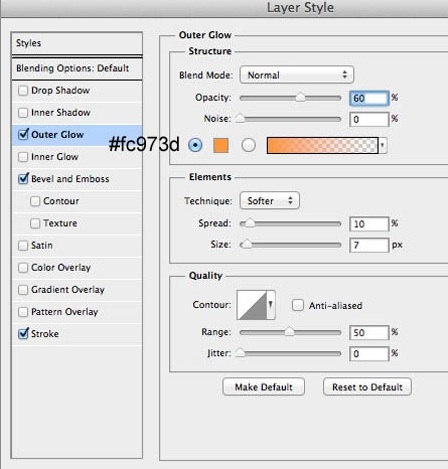Expand the gradient picker arrow
Viewport: 448px width, 469px height.
(382, 145)
